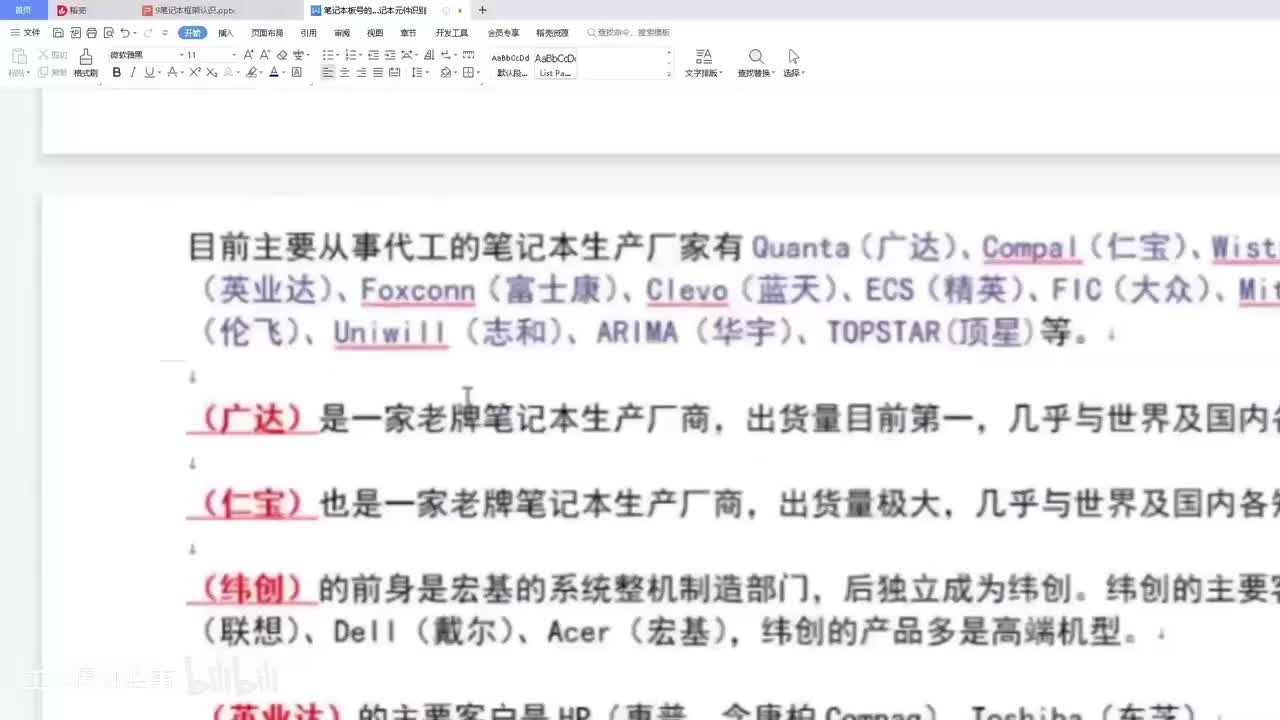Click the Cut scissors icon
This screenshot has width=1280, height=720.
pos(43,55)
